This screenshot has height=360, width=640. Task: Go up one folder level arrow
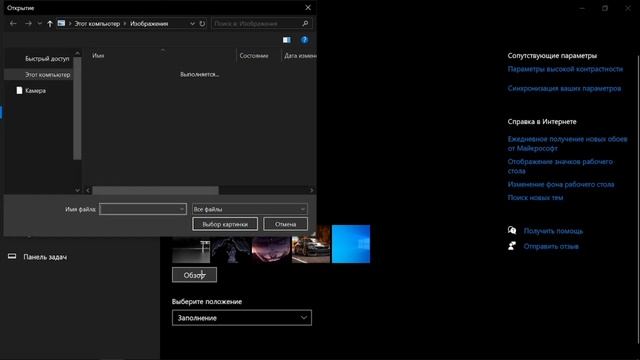tap(50, 24)
